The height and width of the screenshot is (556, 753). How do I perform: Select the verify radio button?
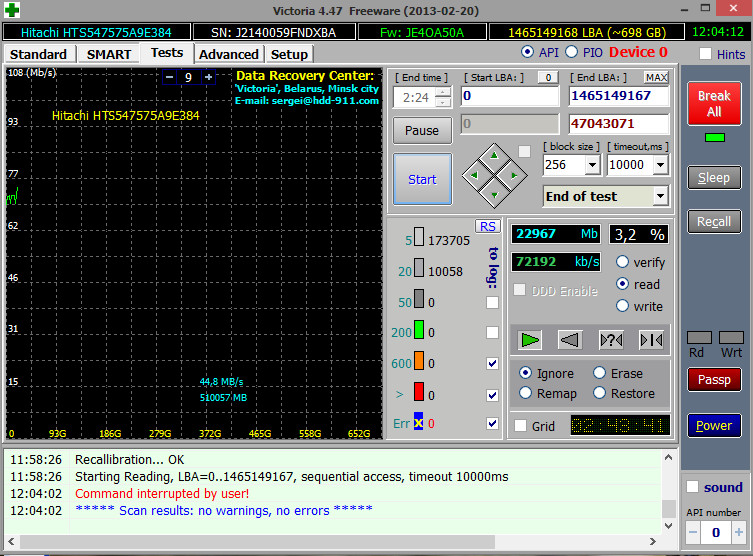623,262
